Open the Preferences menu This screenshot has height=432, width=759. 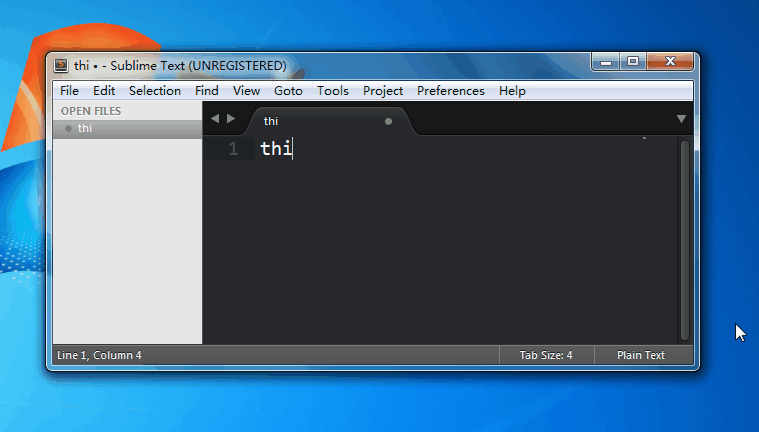pyautogui.click(x=451, y=91)
